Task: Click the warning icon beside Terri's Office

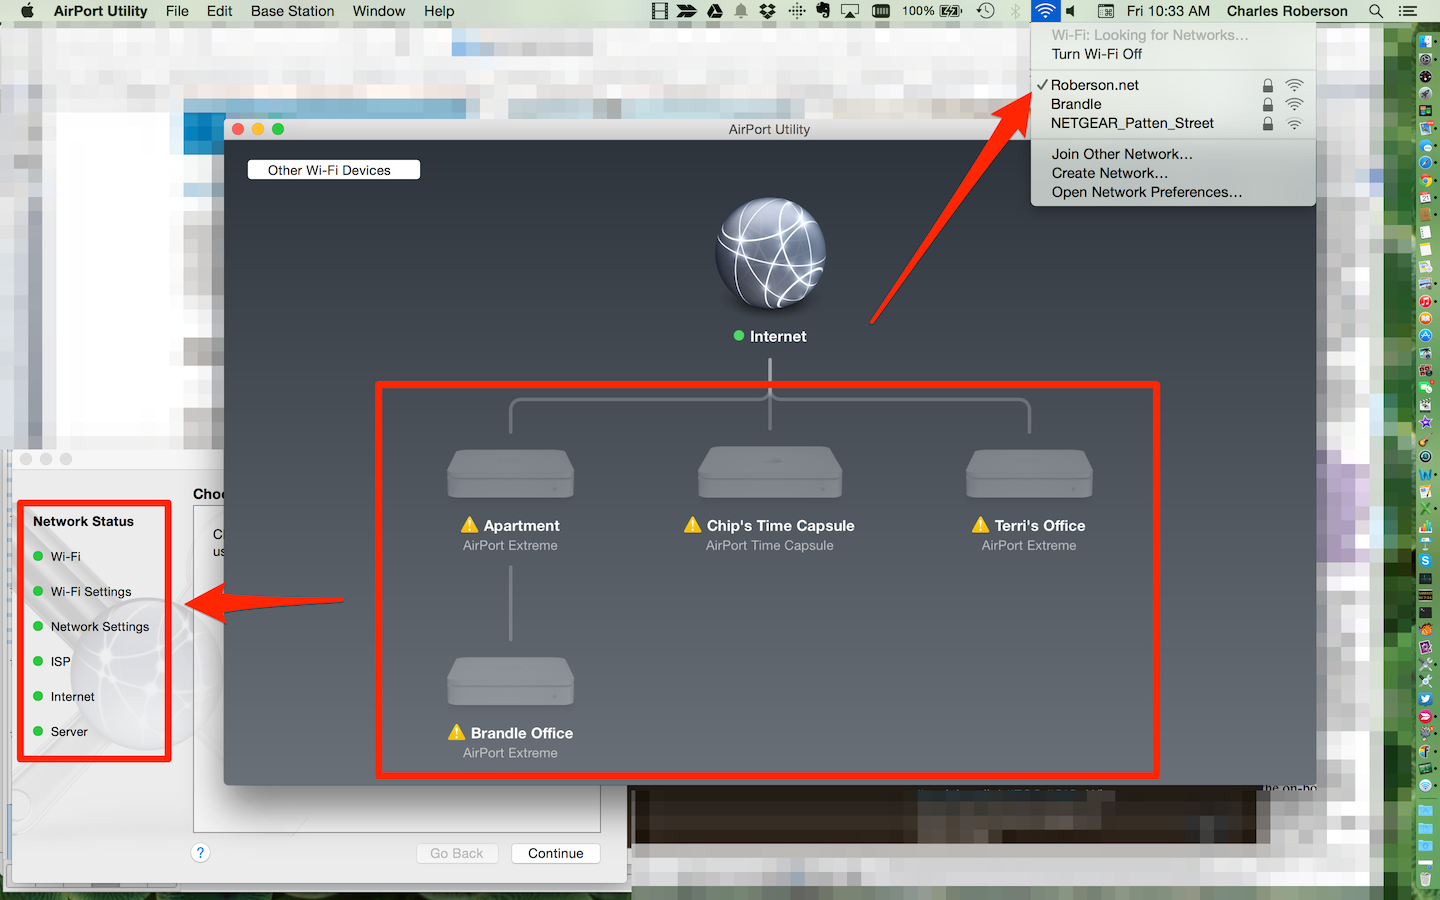Action: [981, 525]
